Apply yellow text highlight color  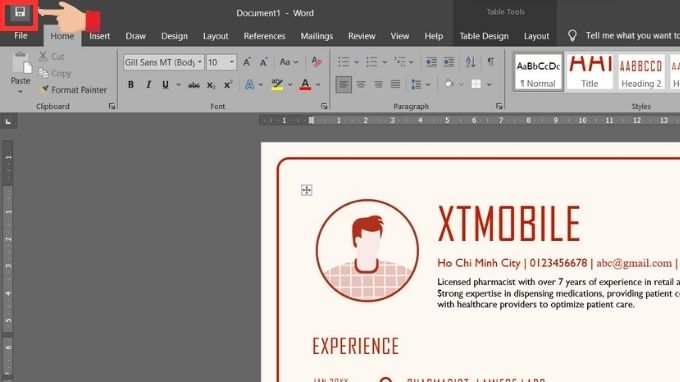[x=277, y=85]
